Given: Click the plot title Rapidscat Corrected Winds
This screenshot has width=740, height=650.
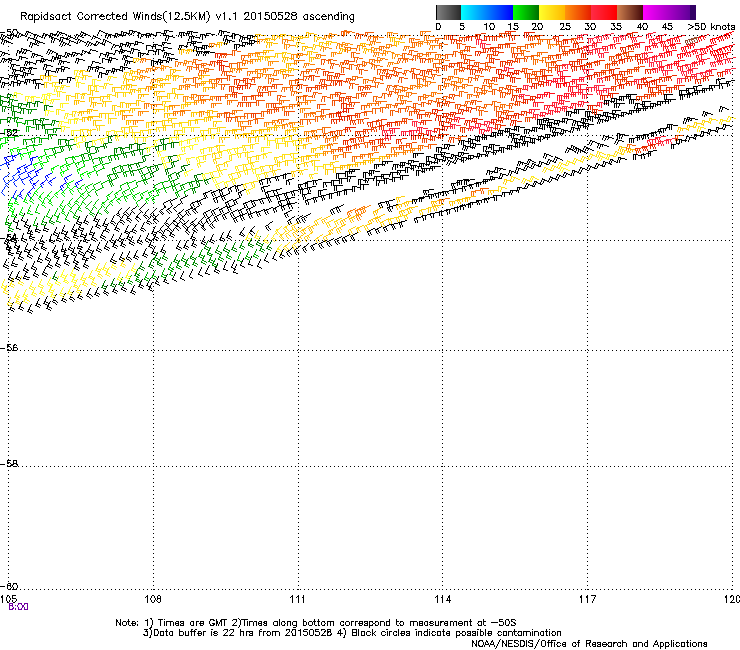Looking at the screenshot, I should pos(187,17).
